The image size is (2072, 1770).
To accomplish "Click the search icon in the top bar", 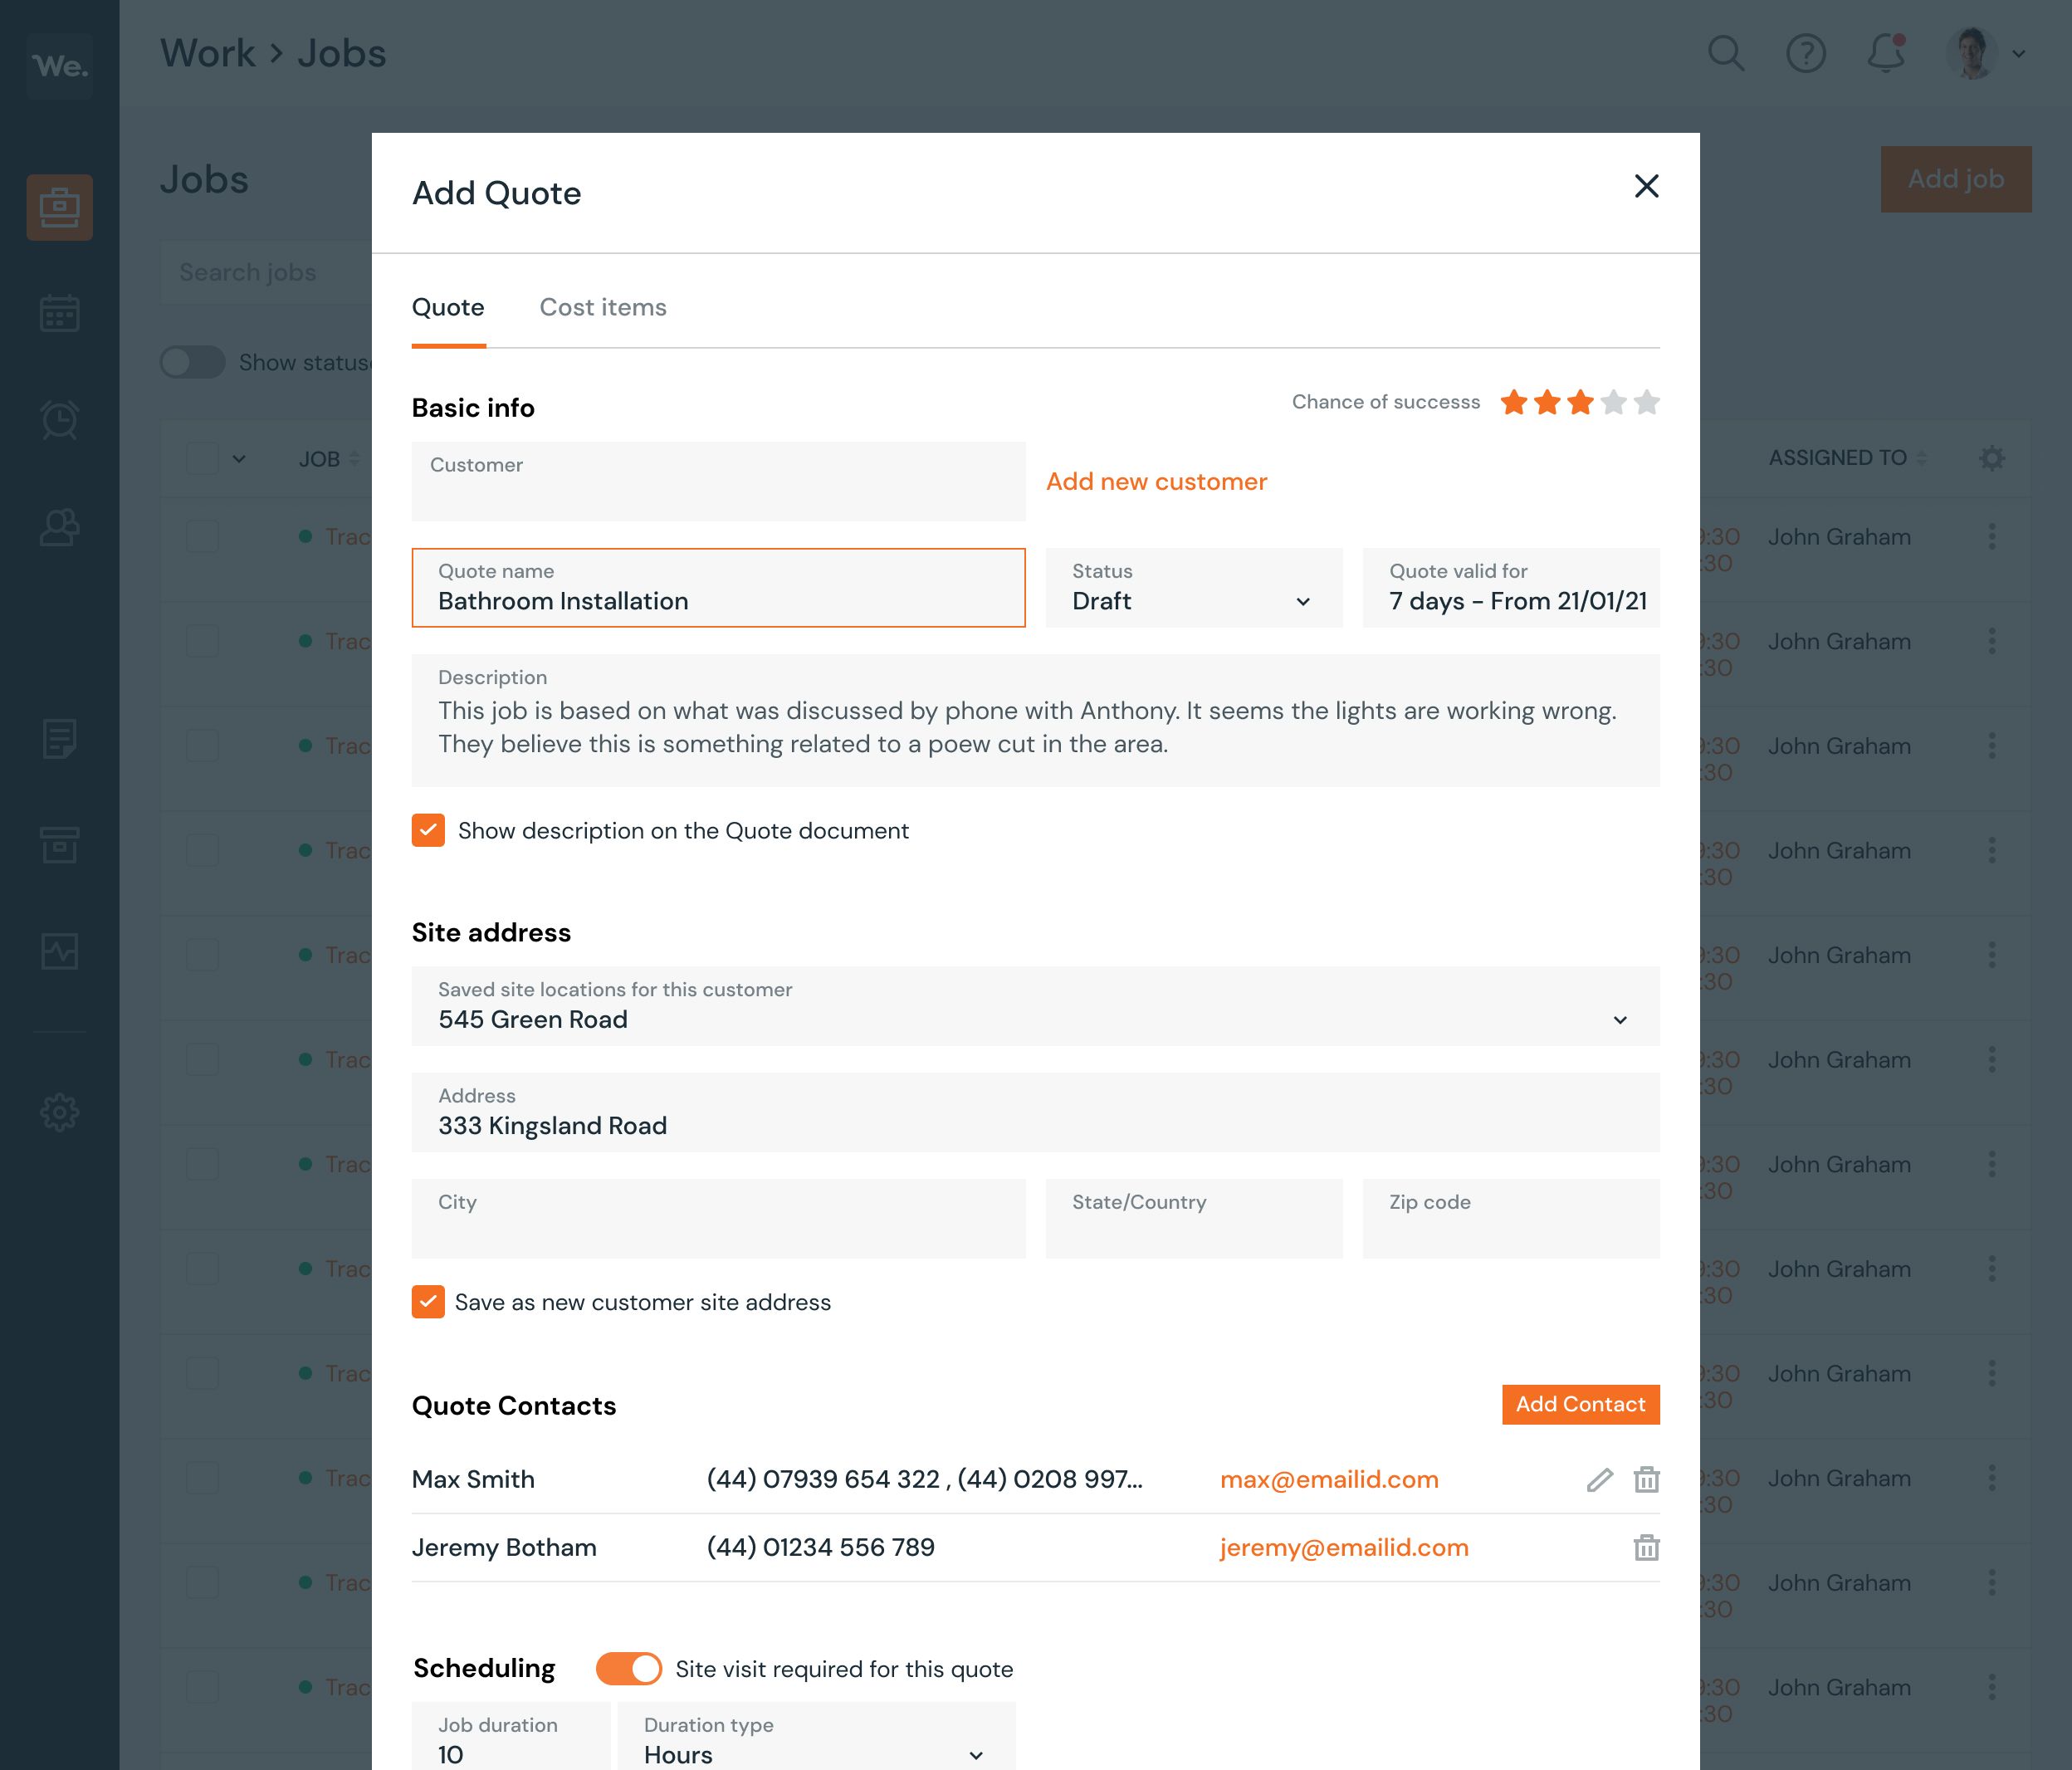I will 1726,52.
